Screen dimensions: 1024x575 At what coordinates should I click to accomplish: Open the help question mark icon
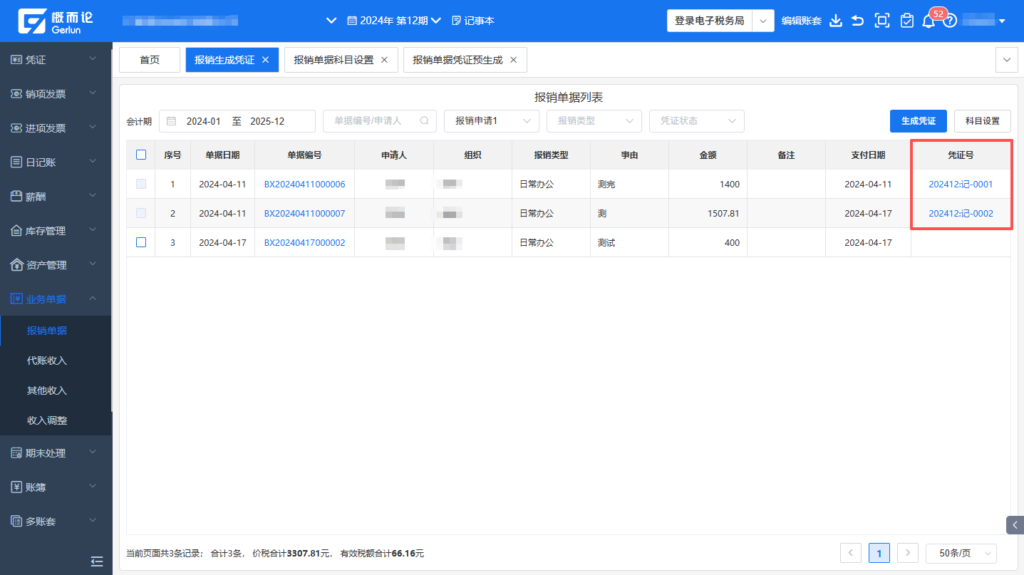950,21
